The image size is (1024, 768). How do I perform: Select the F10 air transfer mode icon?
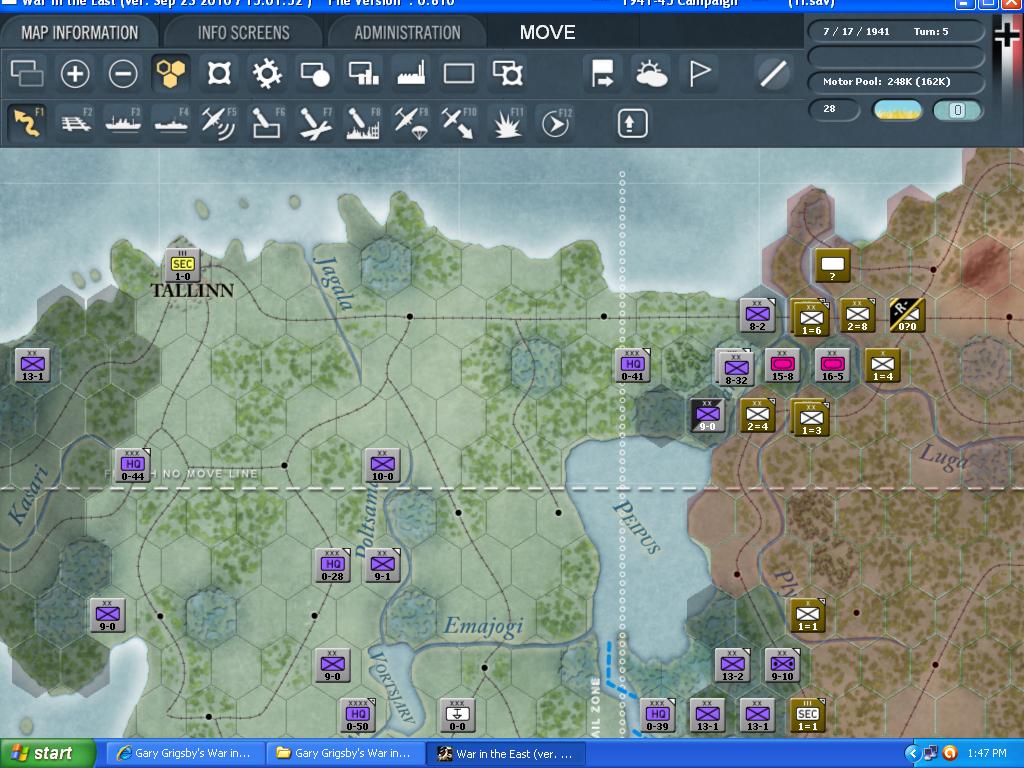coord(459,122)
